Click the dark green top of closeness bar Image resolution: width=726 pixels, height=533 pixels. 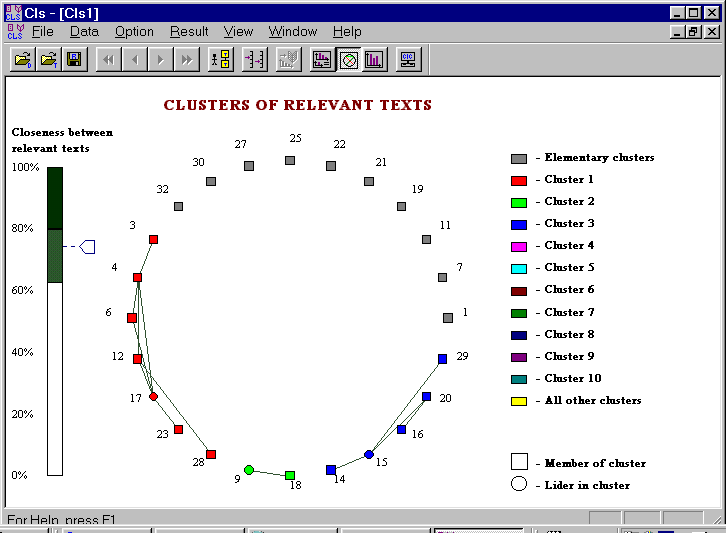tap(55, 198)
